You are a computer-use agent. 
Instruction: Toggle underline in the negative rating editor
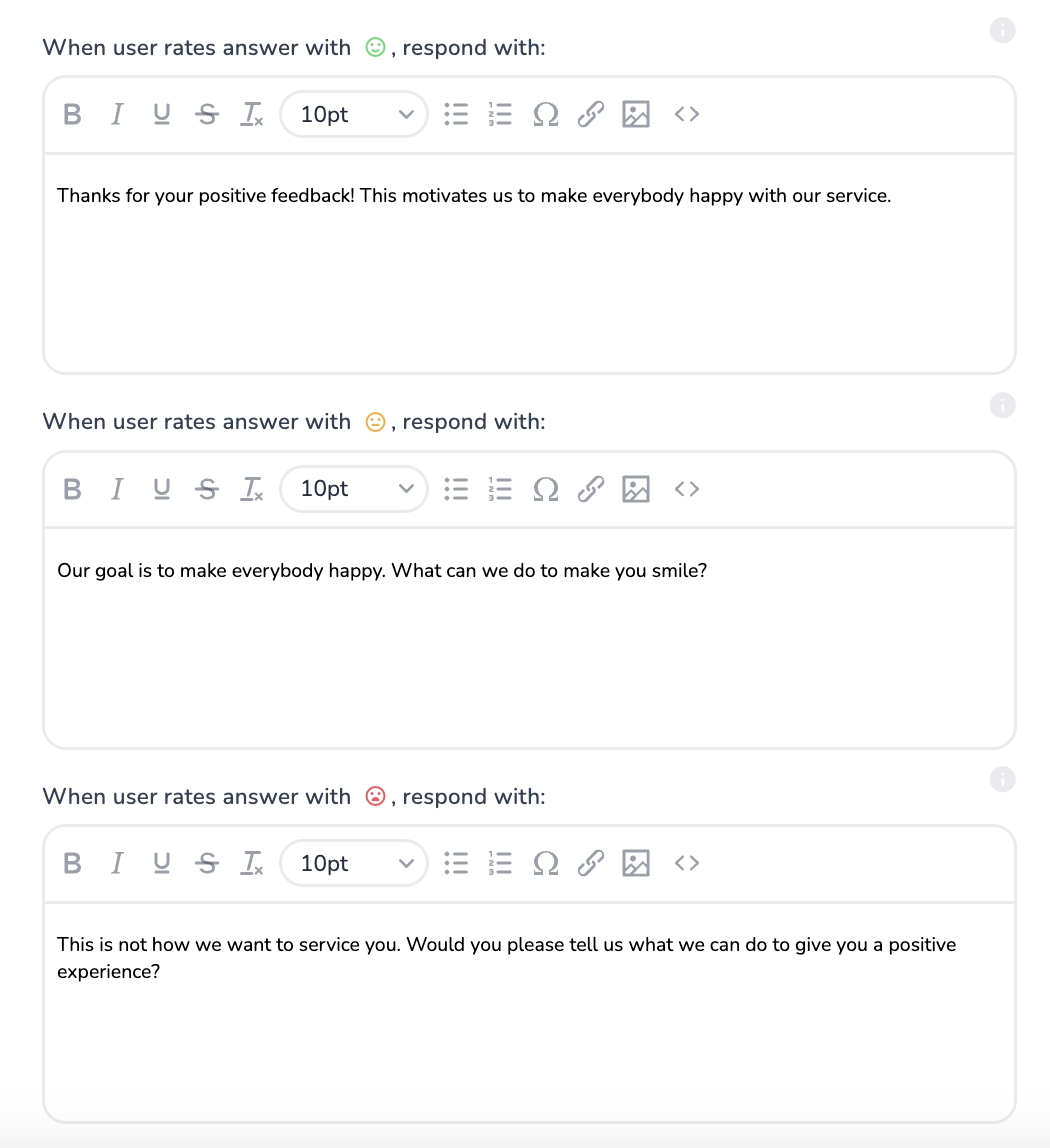point(161,863)
